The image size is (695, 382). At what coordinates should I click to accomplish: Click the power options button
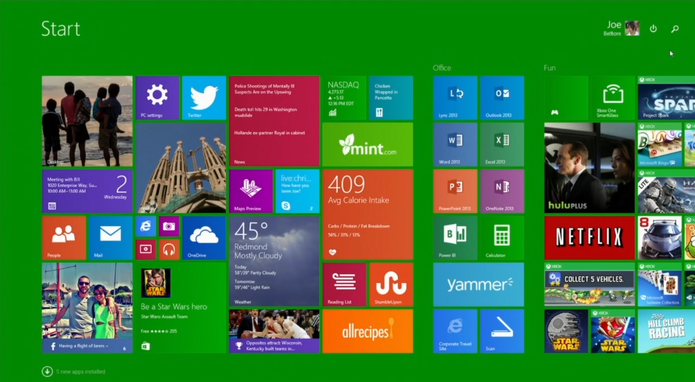click(x=653, y=29)
